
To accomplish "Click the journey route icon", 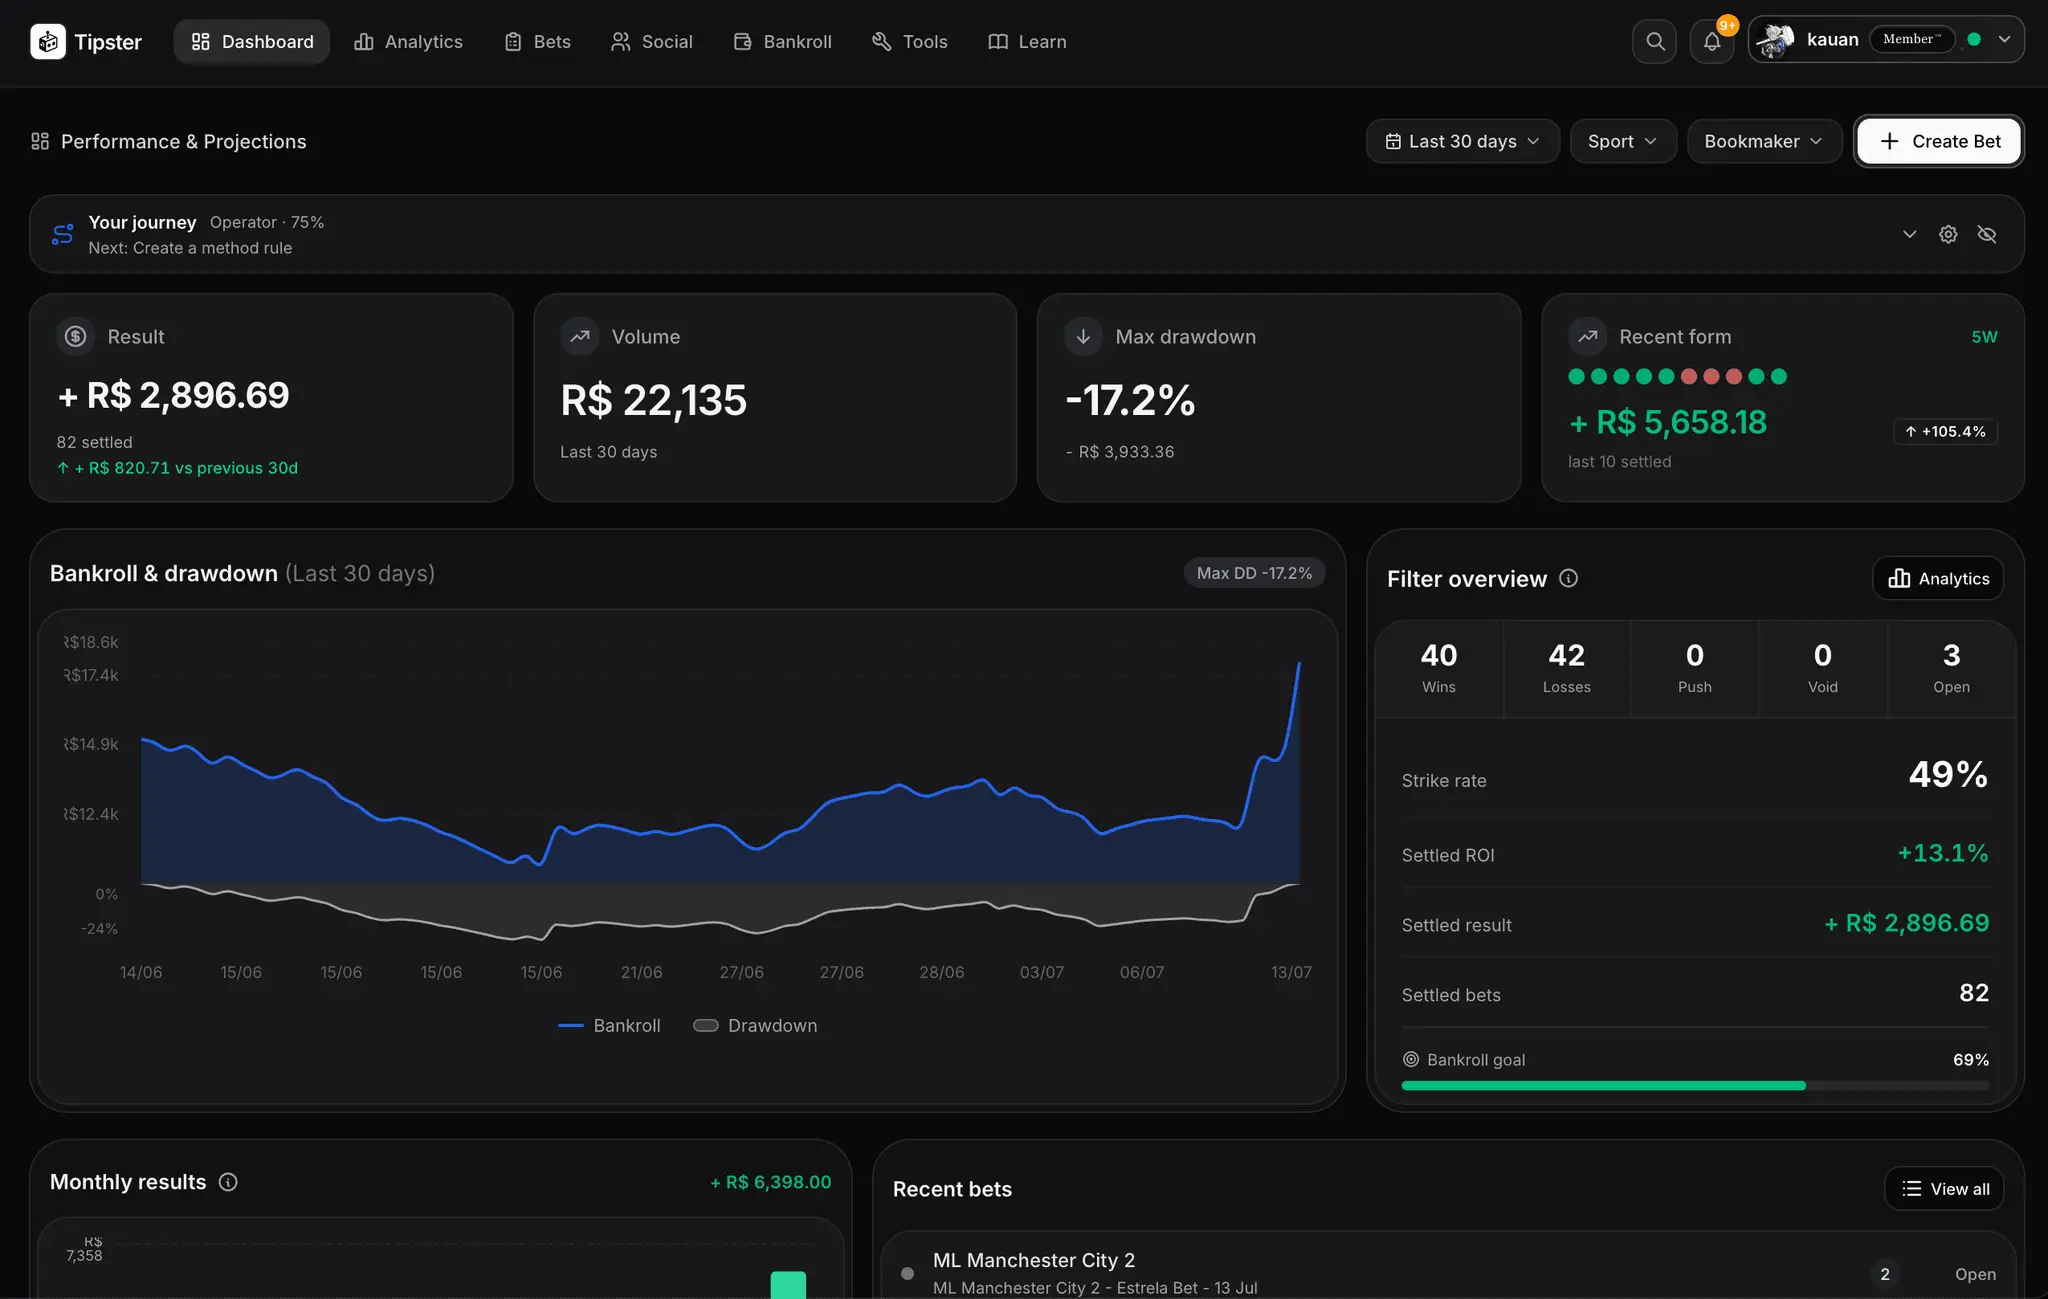I will pyautogui.click(x=63, y=234).
